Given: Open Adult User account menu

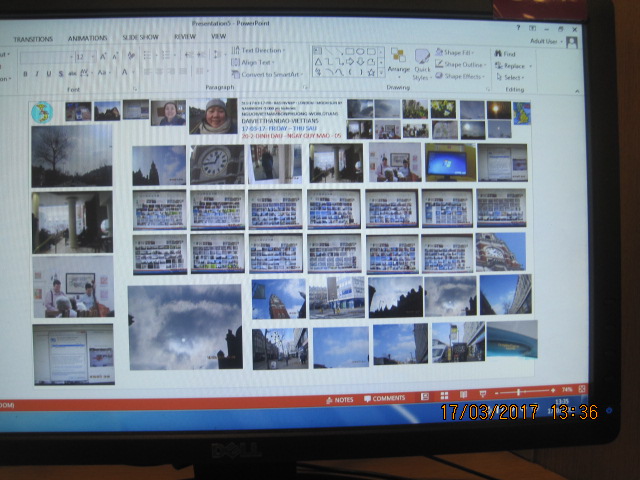Looking at the screenshot, I should (x=546, y=41).
